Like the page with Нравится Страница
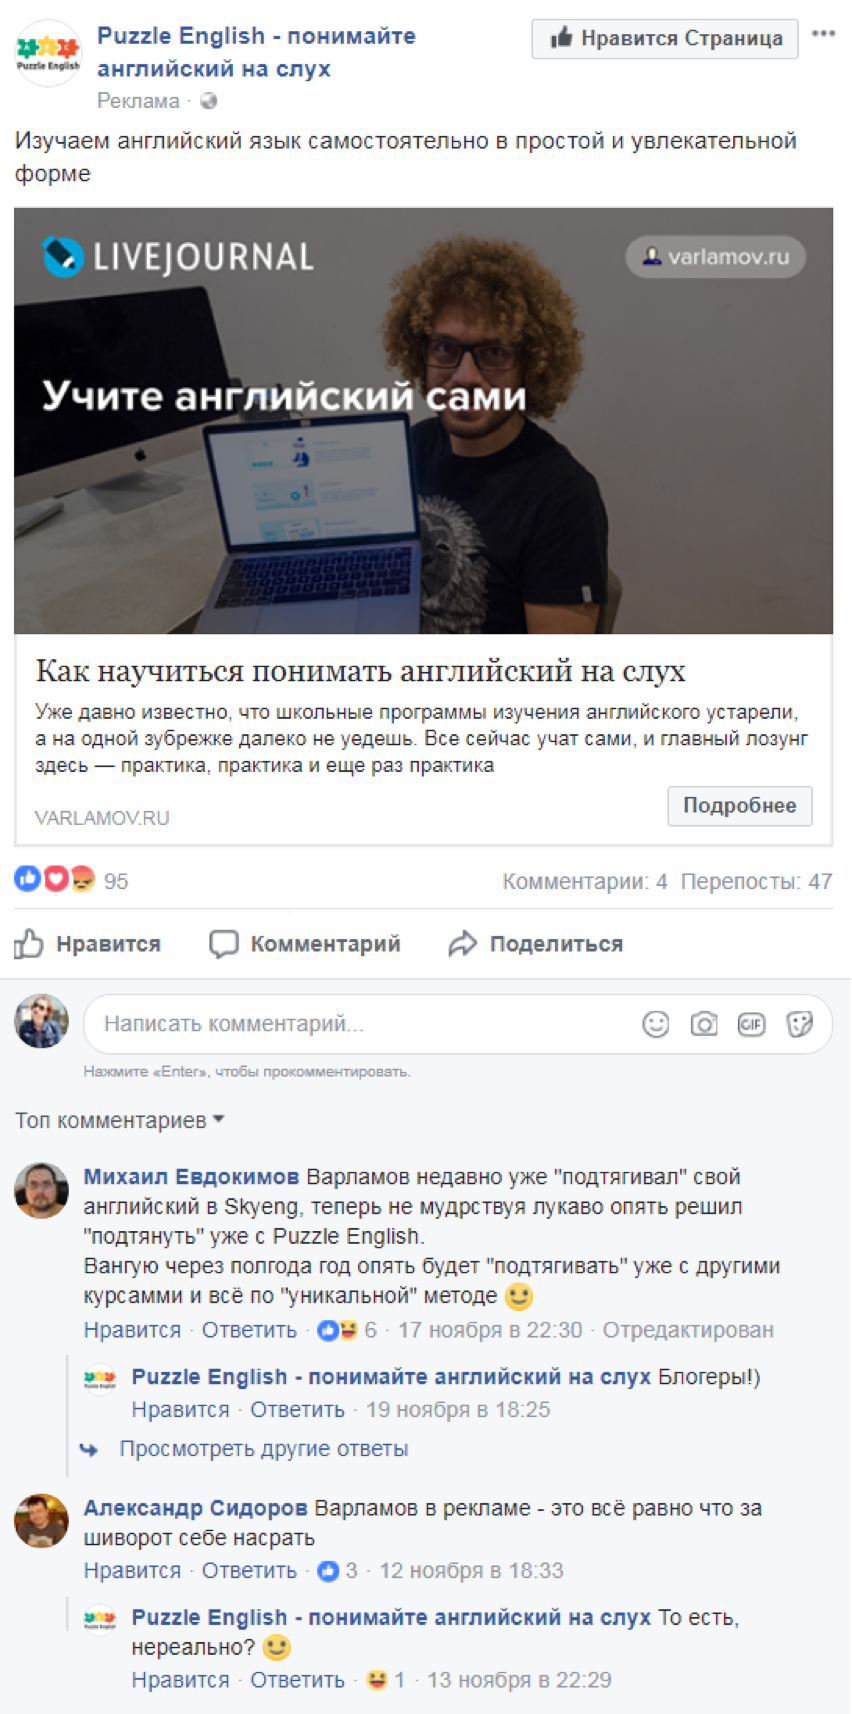Image resolution: width=852 pixels, height=1714 pixels. tap(665, 39)
